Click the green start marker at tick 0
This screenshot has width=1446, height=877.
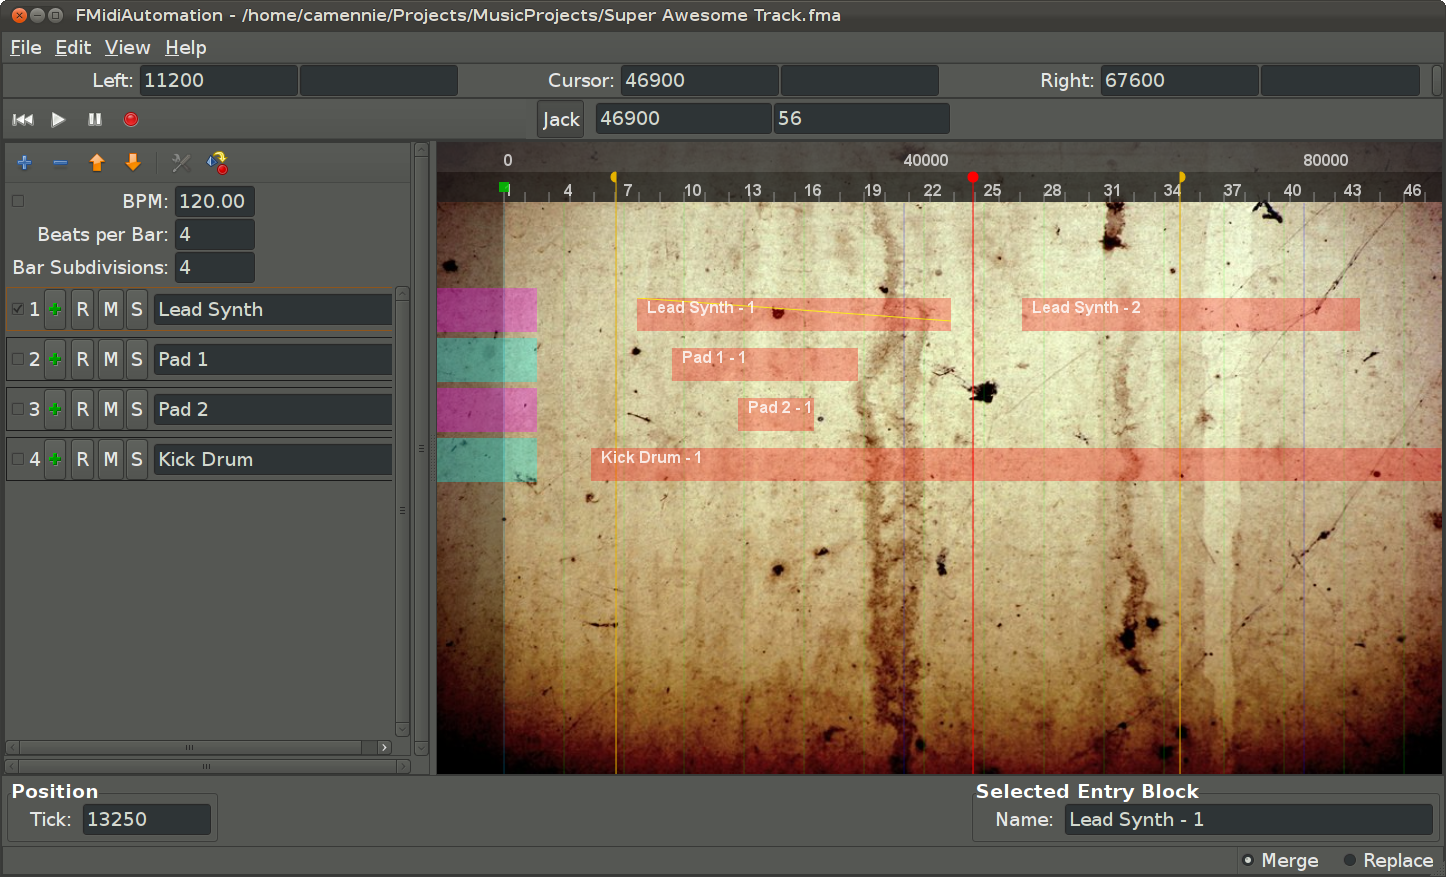pyautogui.click(x=504, y=187)
